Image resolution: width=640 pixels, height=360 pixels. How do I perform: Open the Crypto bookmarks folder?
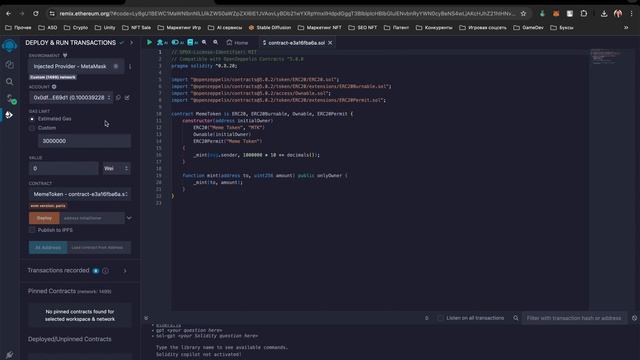point(76,28)
